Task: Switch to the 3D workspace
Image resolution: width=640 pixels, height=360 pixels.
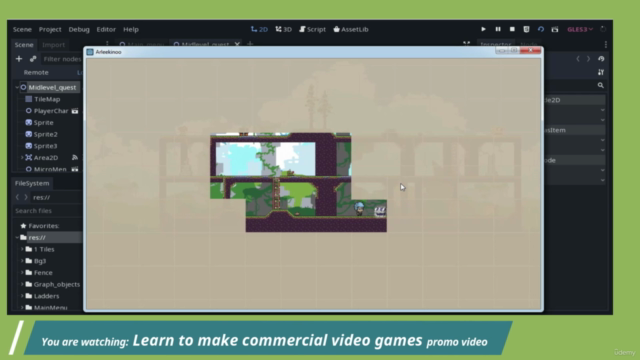Action: point(283,29)
